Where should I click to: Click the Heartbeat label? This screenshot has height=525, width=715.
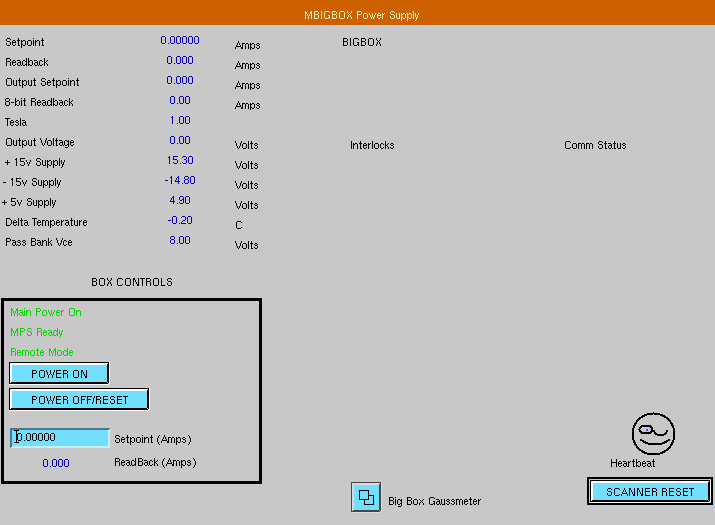coord(632,463)
